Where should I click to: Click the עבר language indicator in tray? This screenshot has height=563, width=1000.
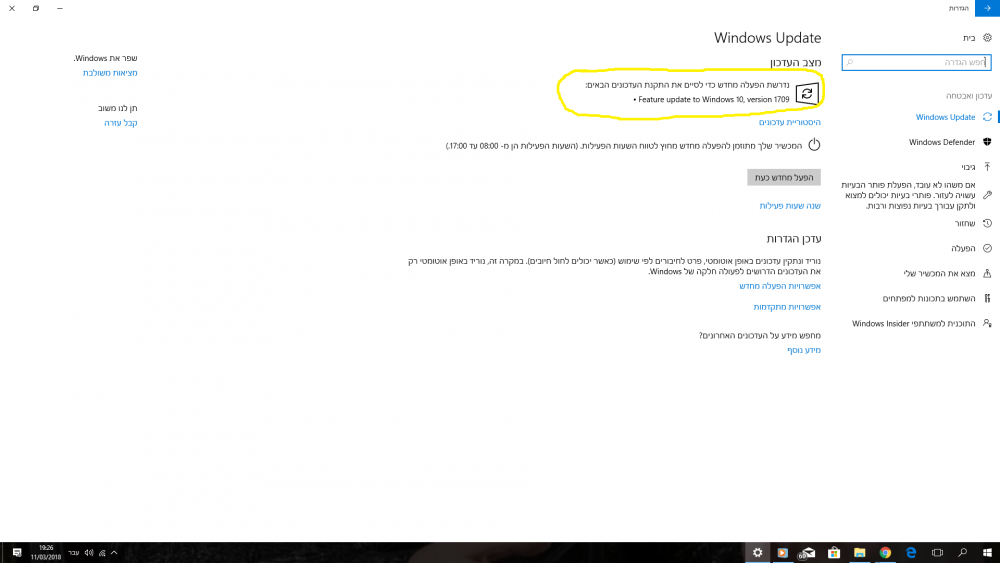73,553
